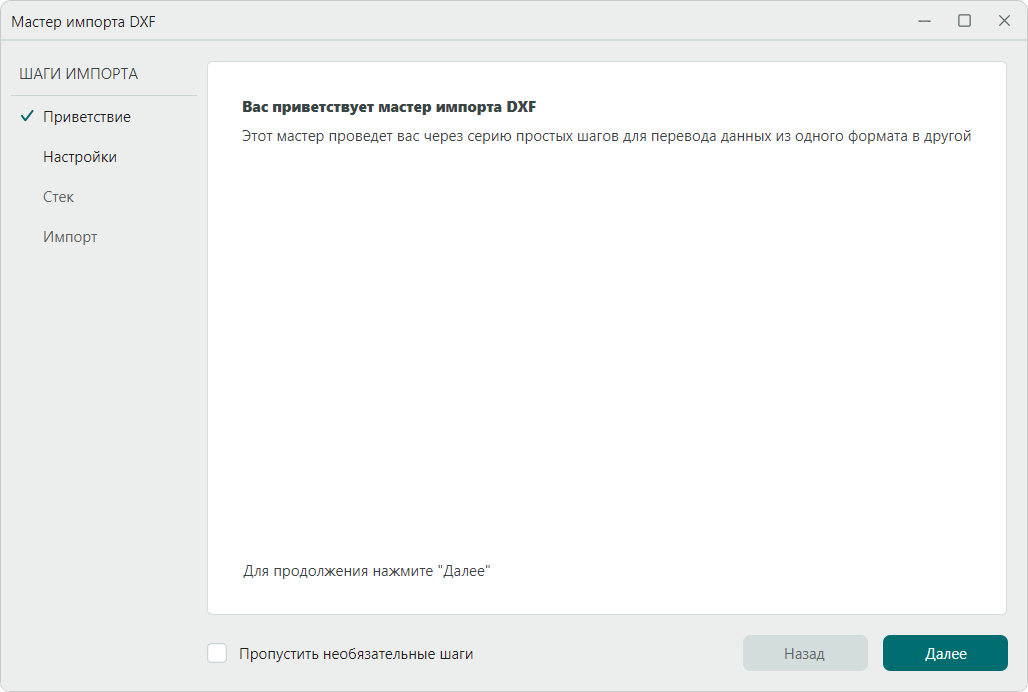Click the checkmark icon beside Приветствие

[x=27, y=116]
